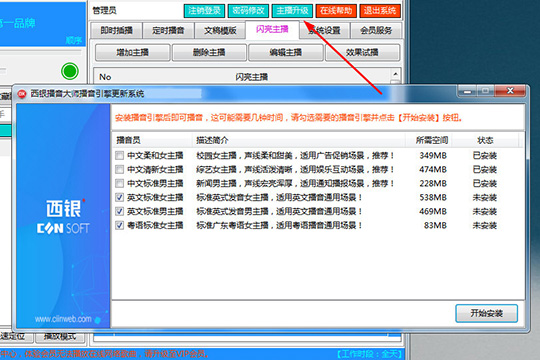
Task: Click the 管理员 user label
Action: (105, 11)
